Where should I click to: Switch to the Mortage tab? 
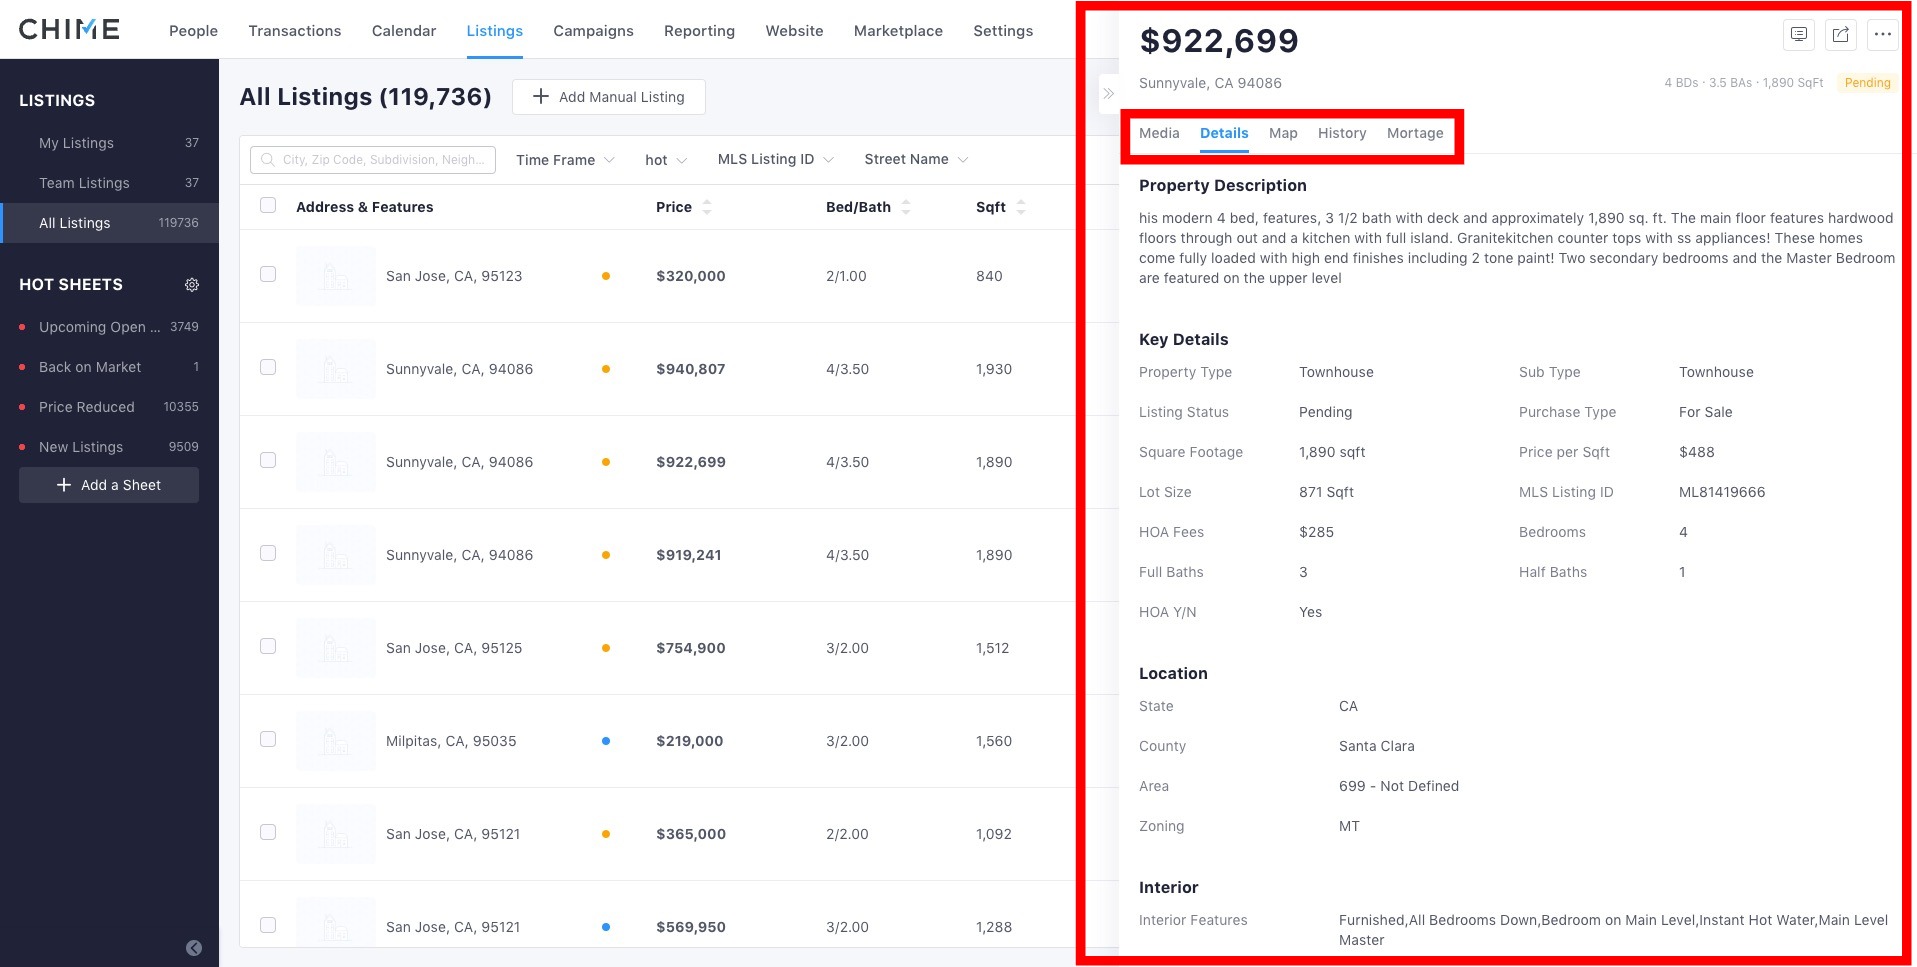pos(1415,133)
